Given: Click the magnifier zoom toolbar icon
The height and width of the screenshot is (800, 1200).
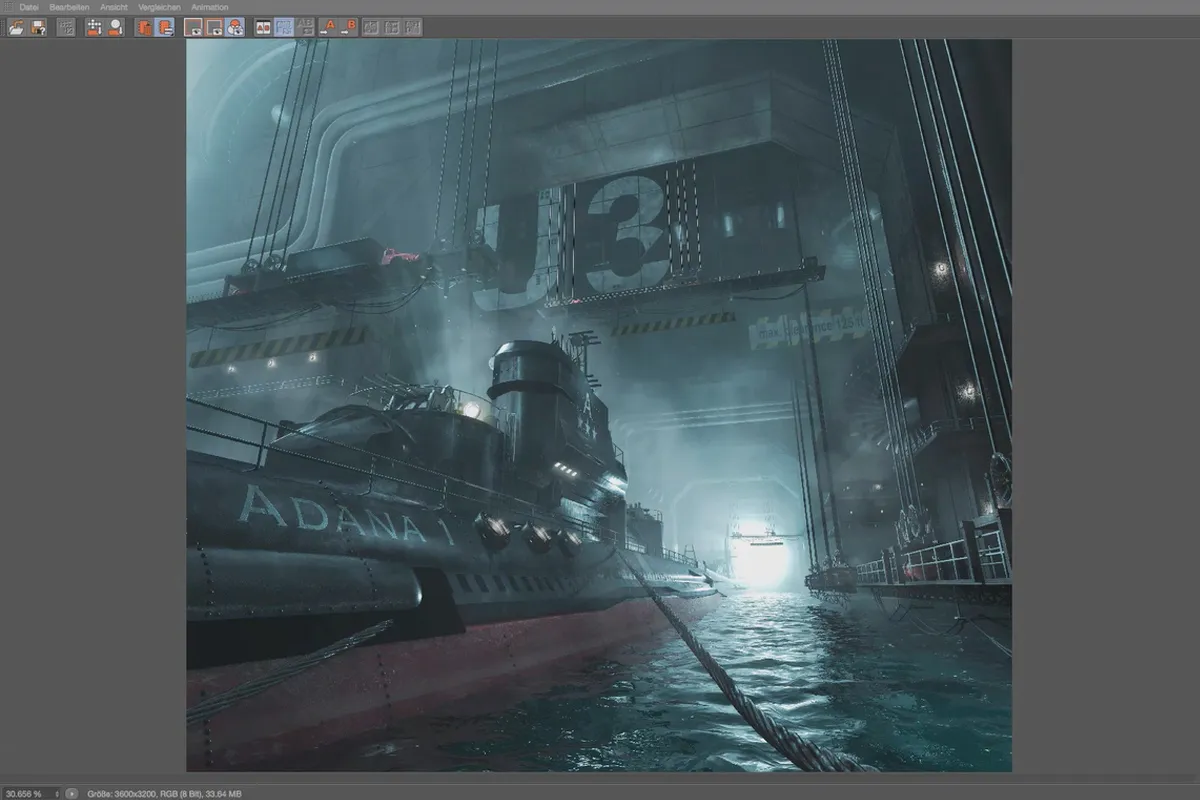Looking at the screenshot, I should click(x=115, y=27).
